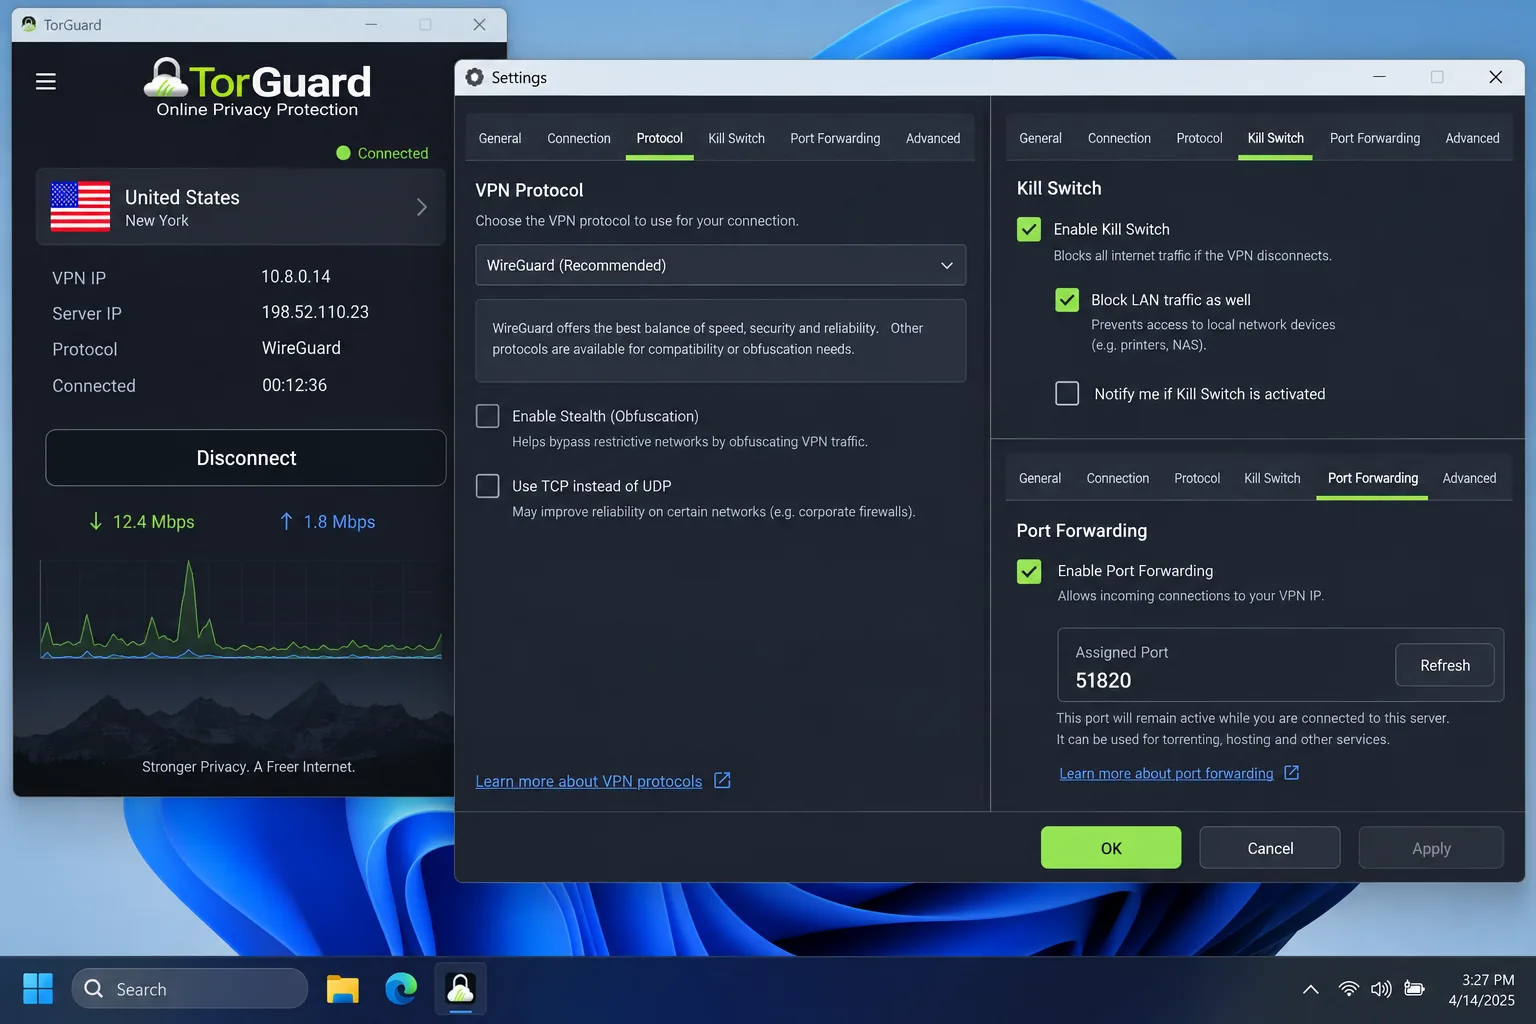The height and width of the screenshot is (1024, 1536).
Task: Refresh the assigned port
Action: [1445, 665]
